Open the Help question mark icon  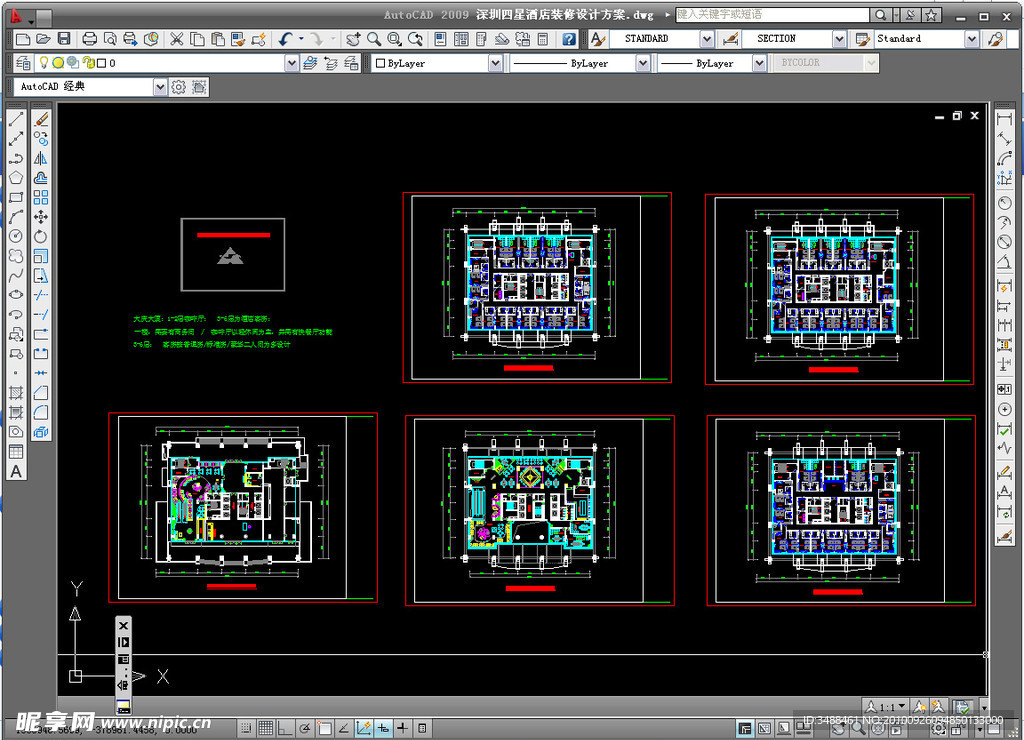pyautogui.click(x=569, y=39)
